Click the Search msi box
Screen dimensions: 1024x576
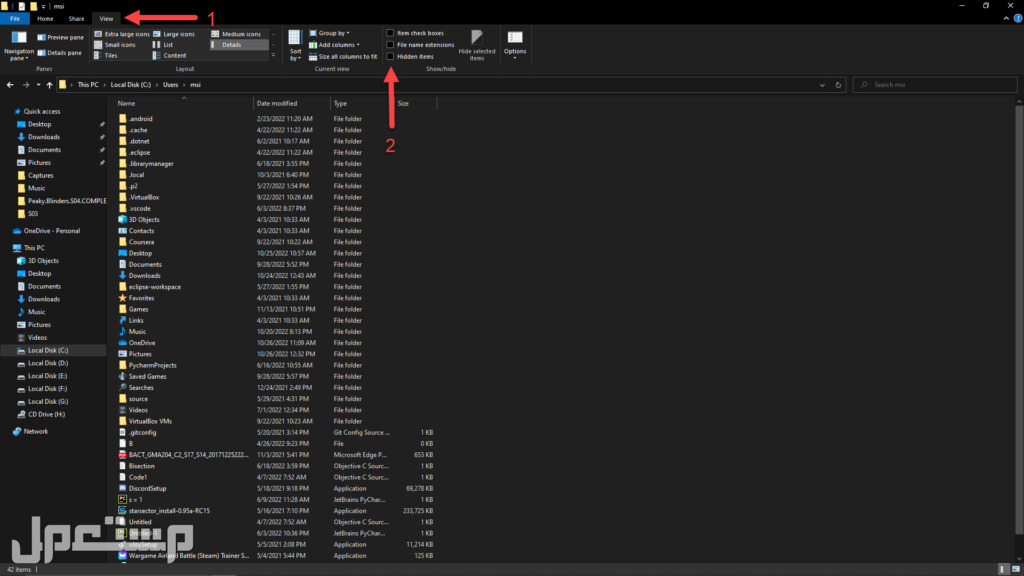935,85
